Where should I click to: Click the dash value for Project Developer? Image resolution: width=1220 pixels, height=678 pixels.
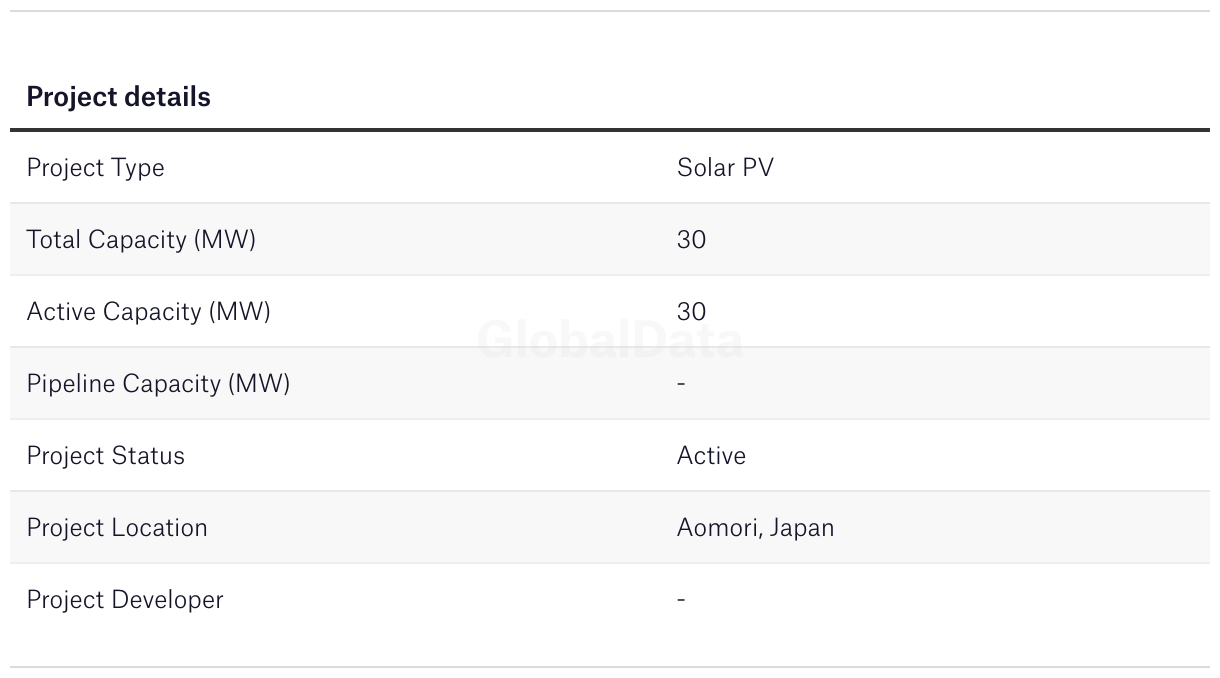pos(681,600)
